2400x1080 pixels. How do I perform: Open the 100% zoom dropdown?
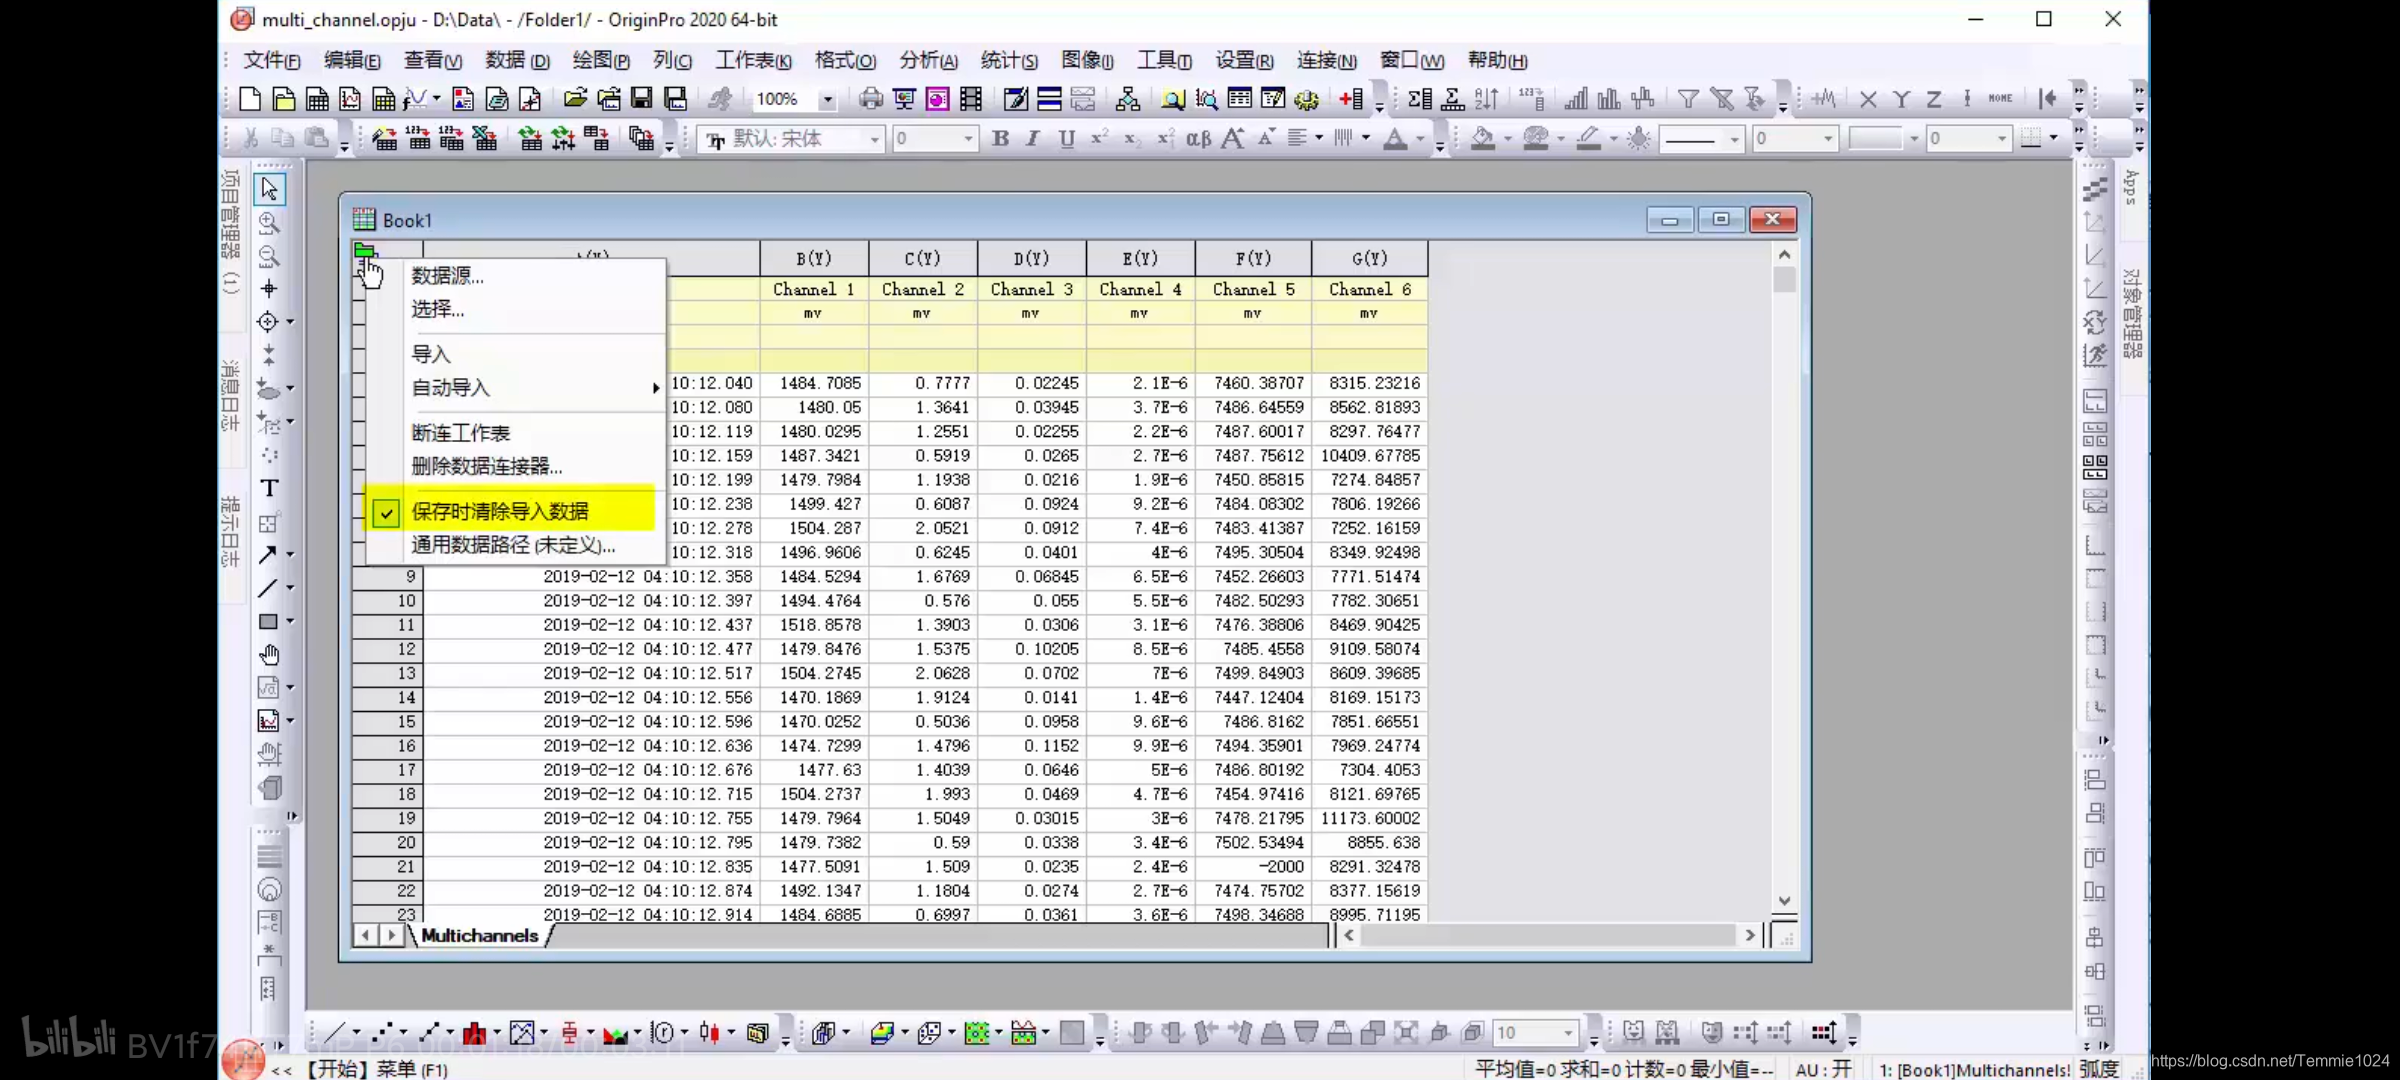[x=827, y=100]
